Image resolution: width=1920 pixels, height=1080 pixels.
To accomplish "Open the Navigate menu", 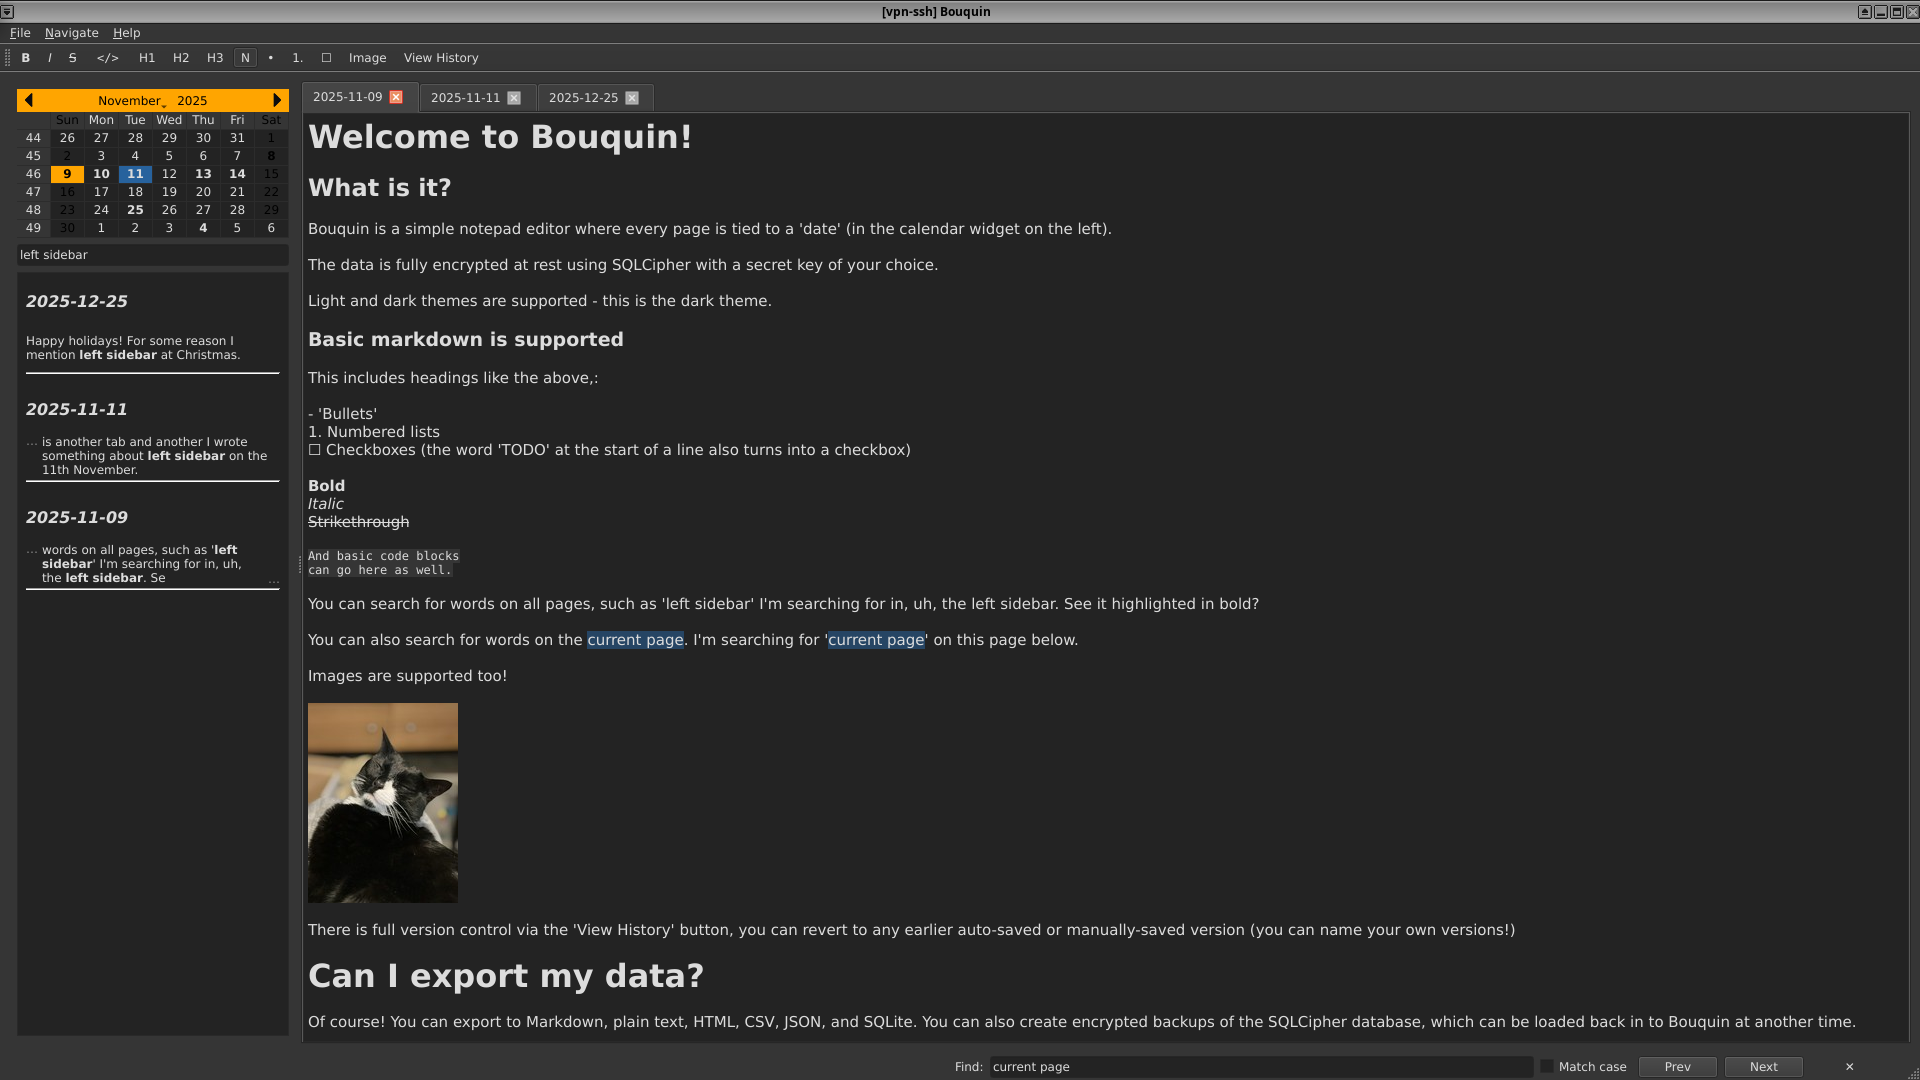I will (71, 33).
